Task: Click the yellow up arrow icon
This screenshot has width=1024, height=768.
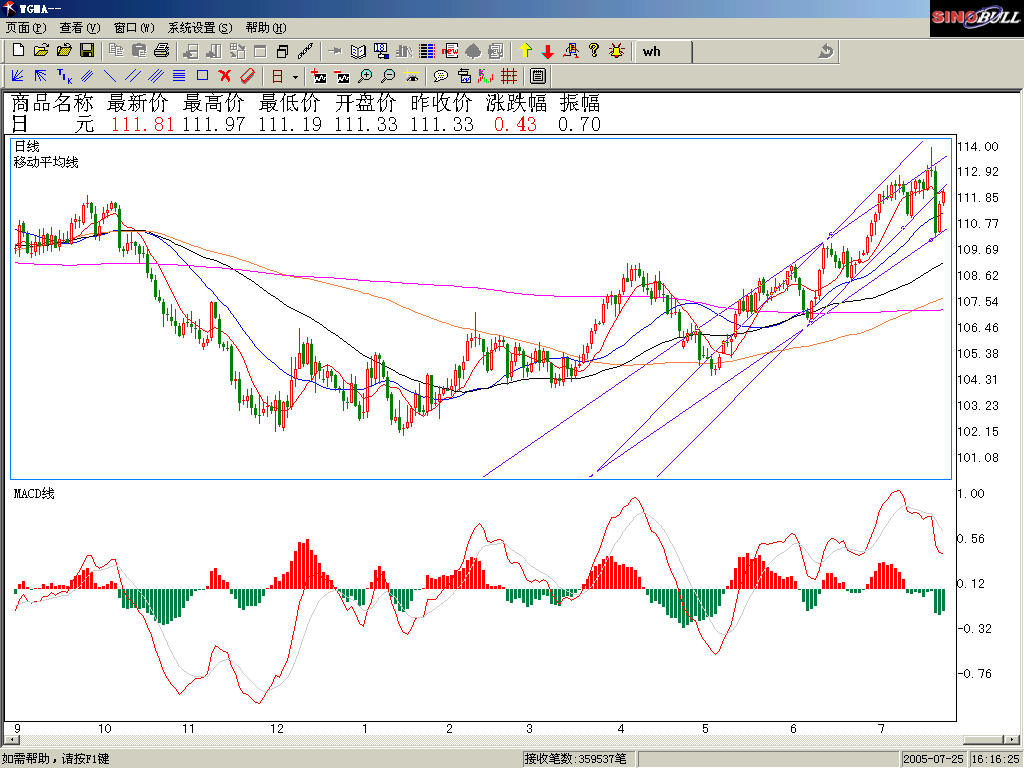Action: 526,51
